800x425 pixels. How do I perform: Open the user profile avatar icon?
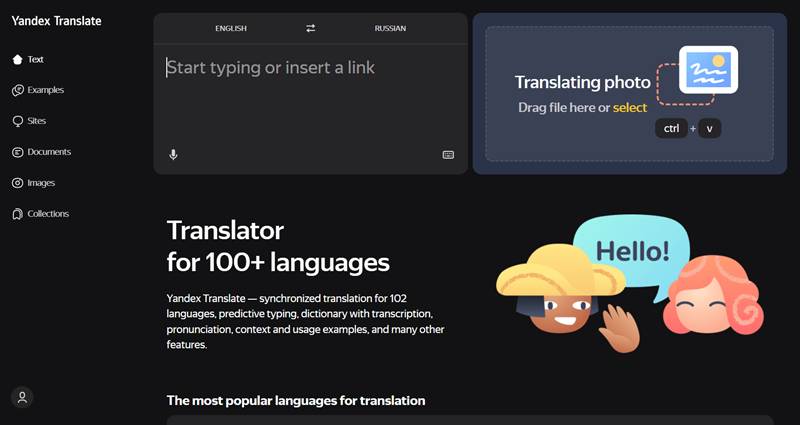click(22, 397)
